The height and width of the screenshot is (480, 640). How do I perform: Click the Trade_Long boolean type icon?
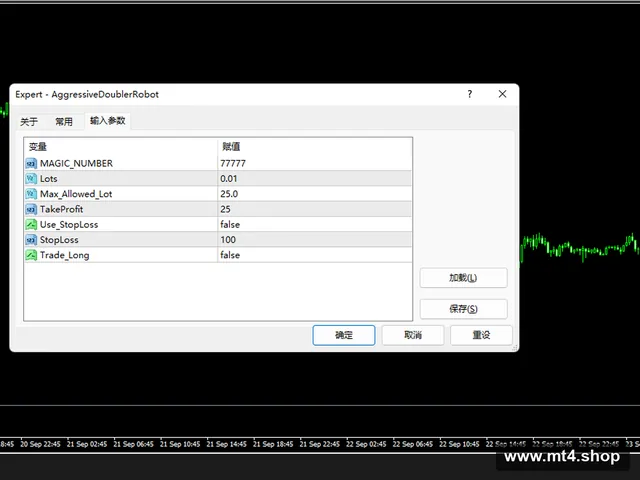31,255
